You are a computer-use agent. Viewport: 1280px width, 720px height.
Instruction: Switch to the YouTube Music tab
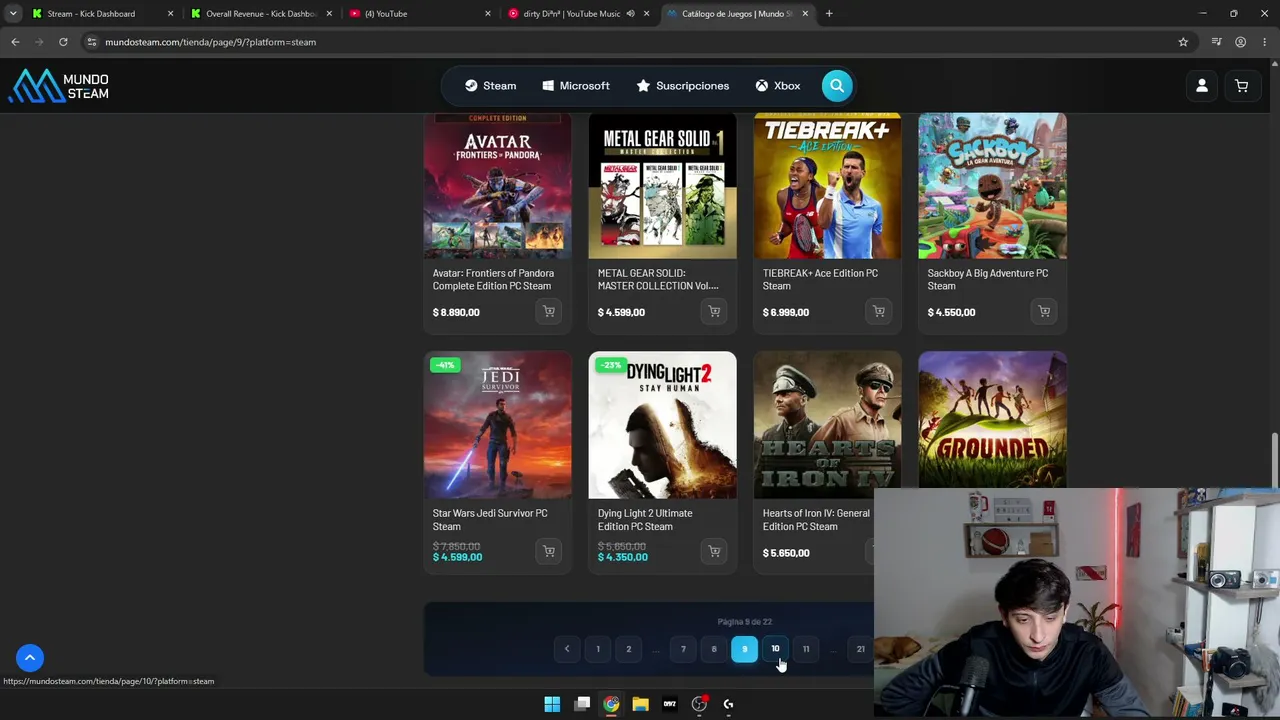579,14
